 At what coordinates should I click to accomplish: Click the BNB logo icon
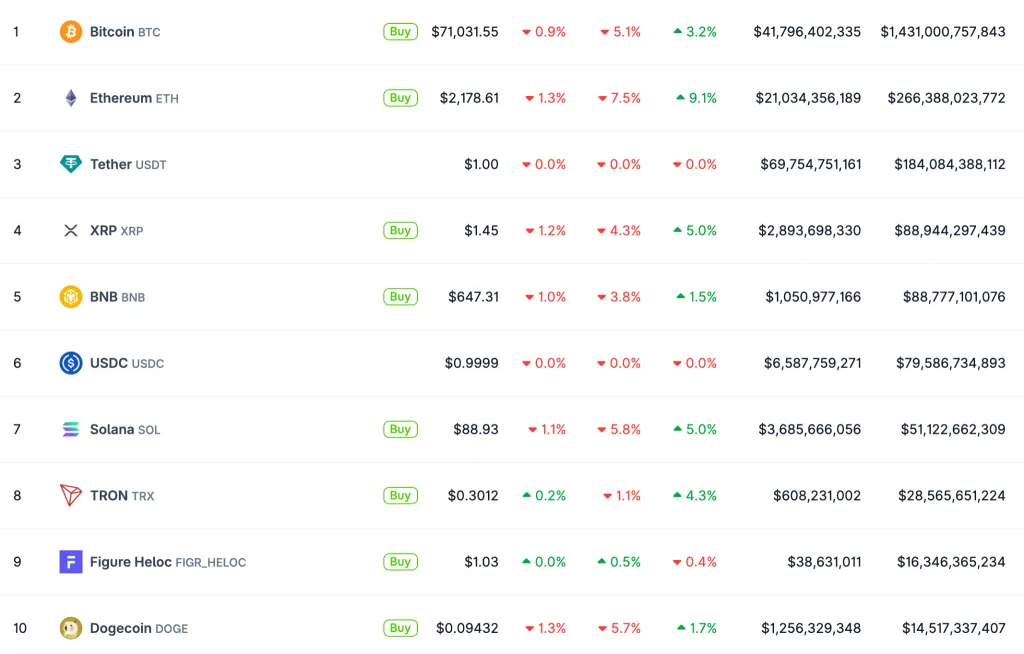[70, 297]
